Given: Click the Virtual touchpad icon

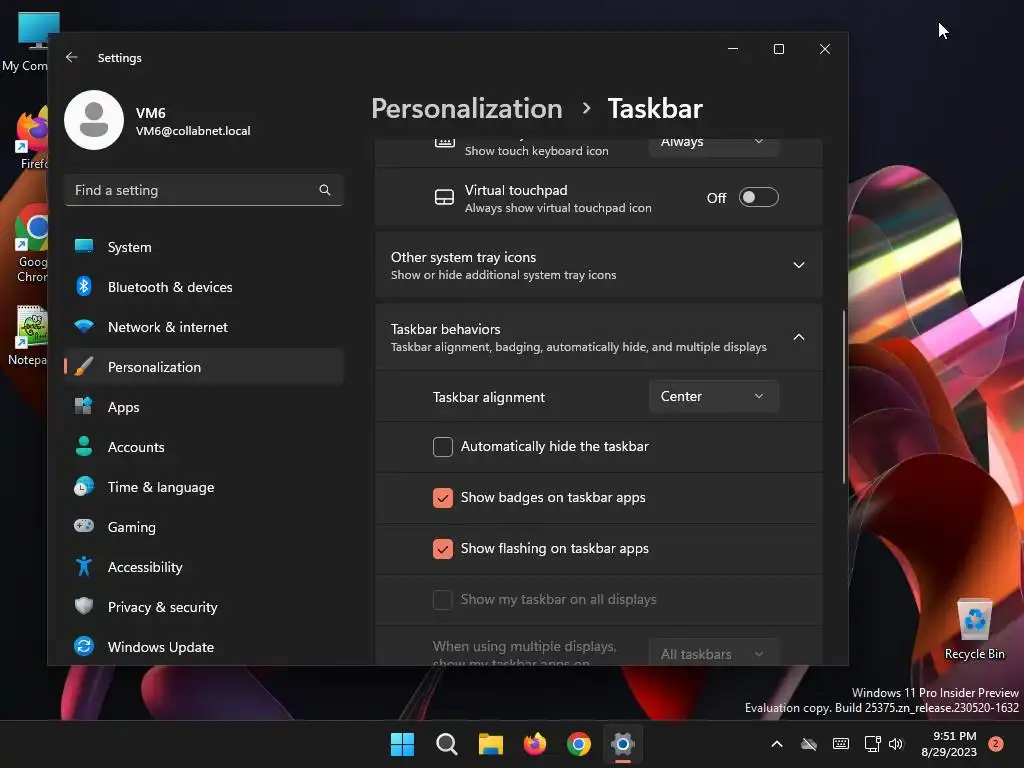Looking at the screenshot, I should [445, 197].
